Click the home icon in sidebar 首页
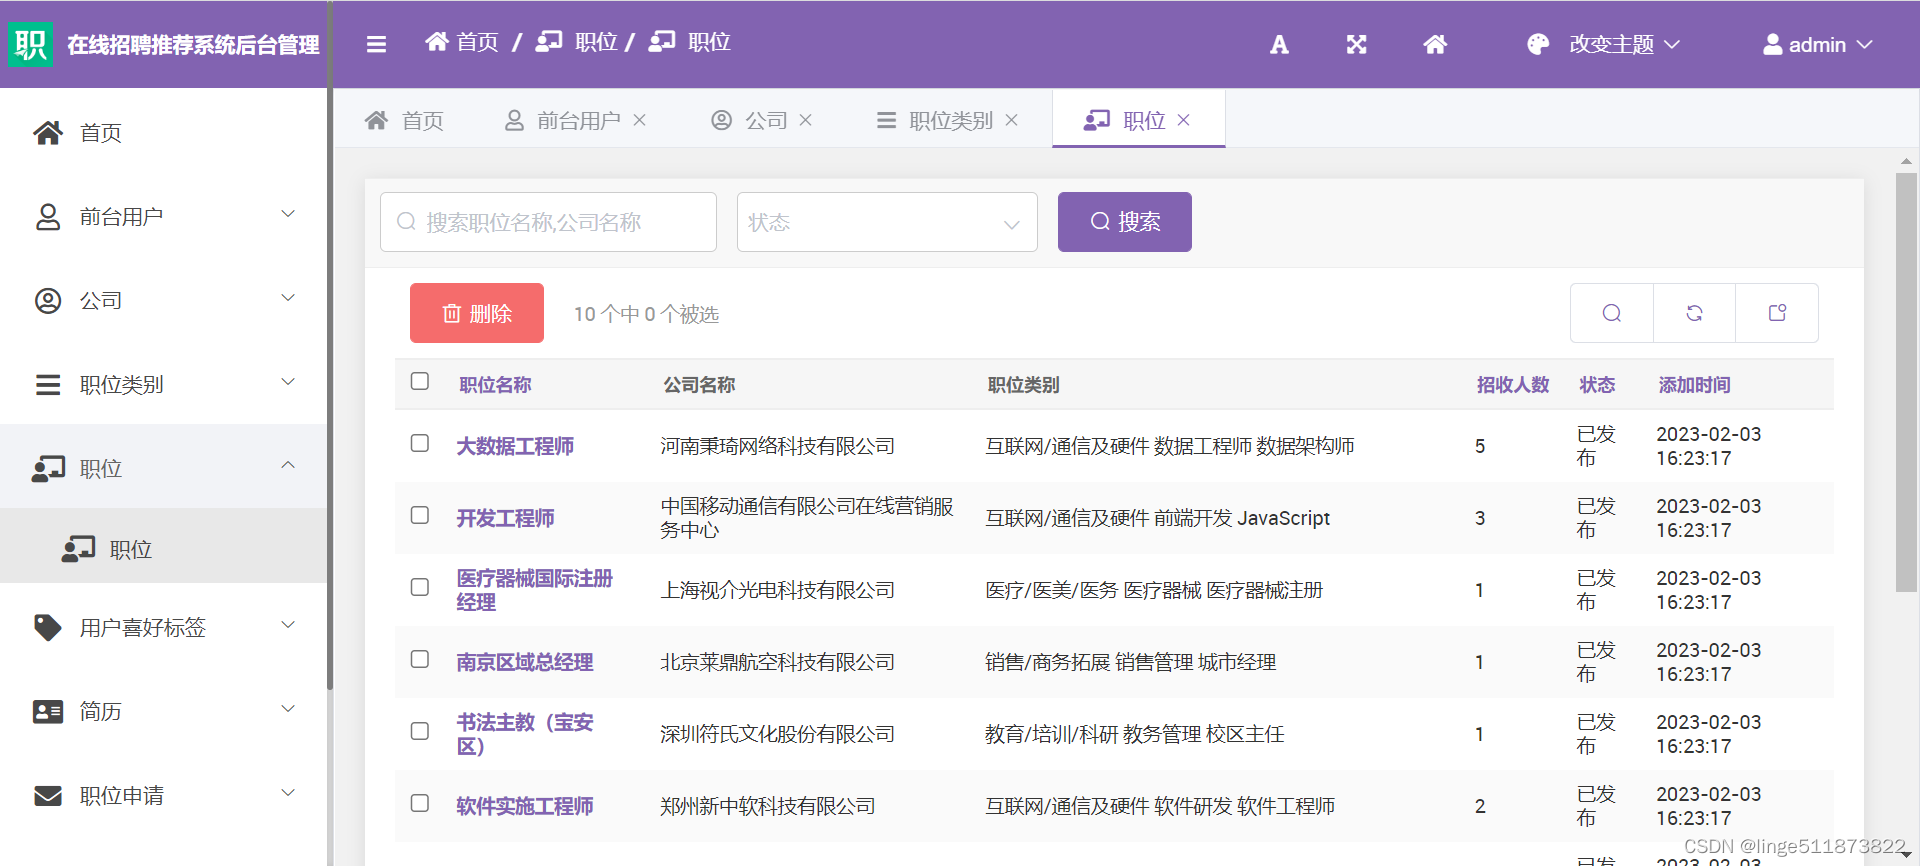This screenshot has height=866, width=1920. 48,133
